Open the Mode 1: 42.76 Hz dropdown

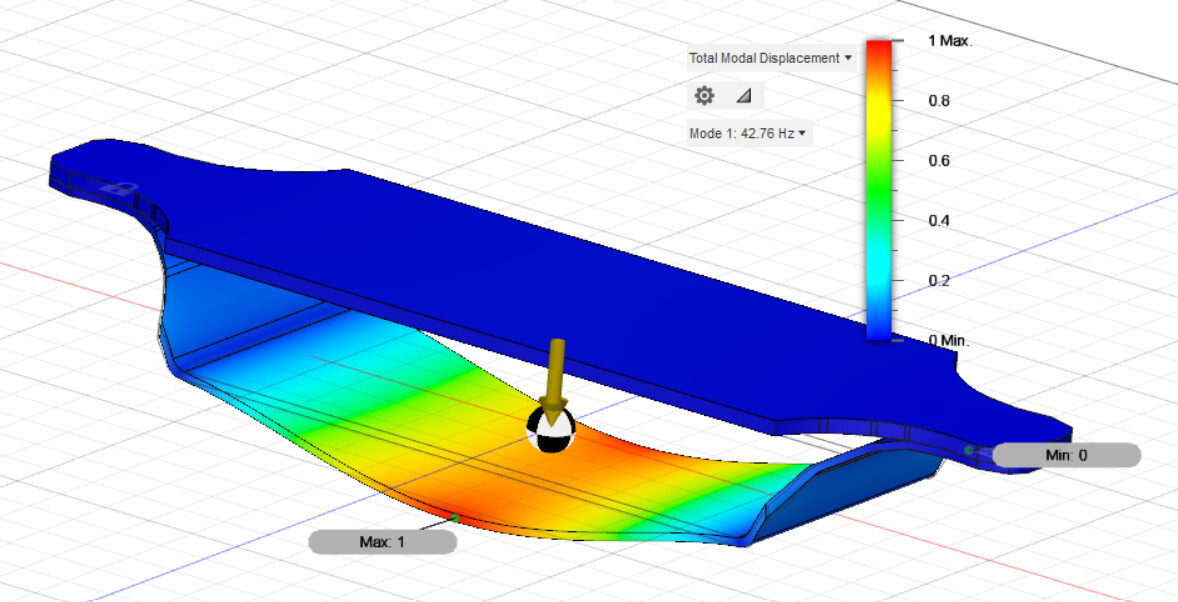(x=748, y=133)
